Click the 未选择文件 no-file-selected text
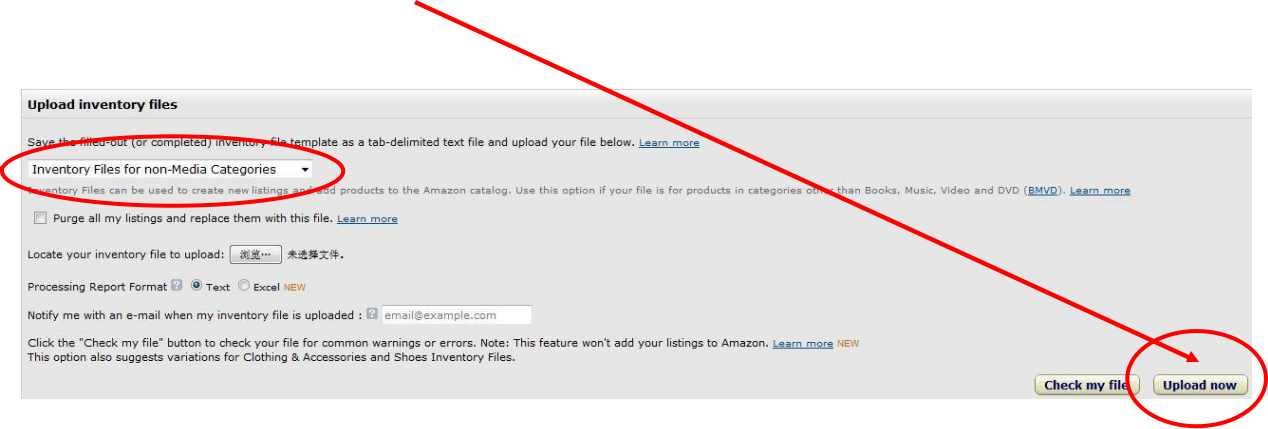Image resolution: width=1268 pixels, height=429 pixels. coord(315,255)
